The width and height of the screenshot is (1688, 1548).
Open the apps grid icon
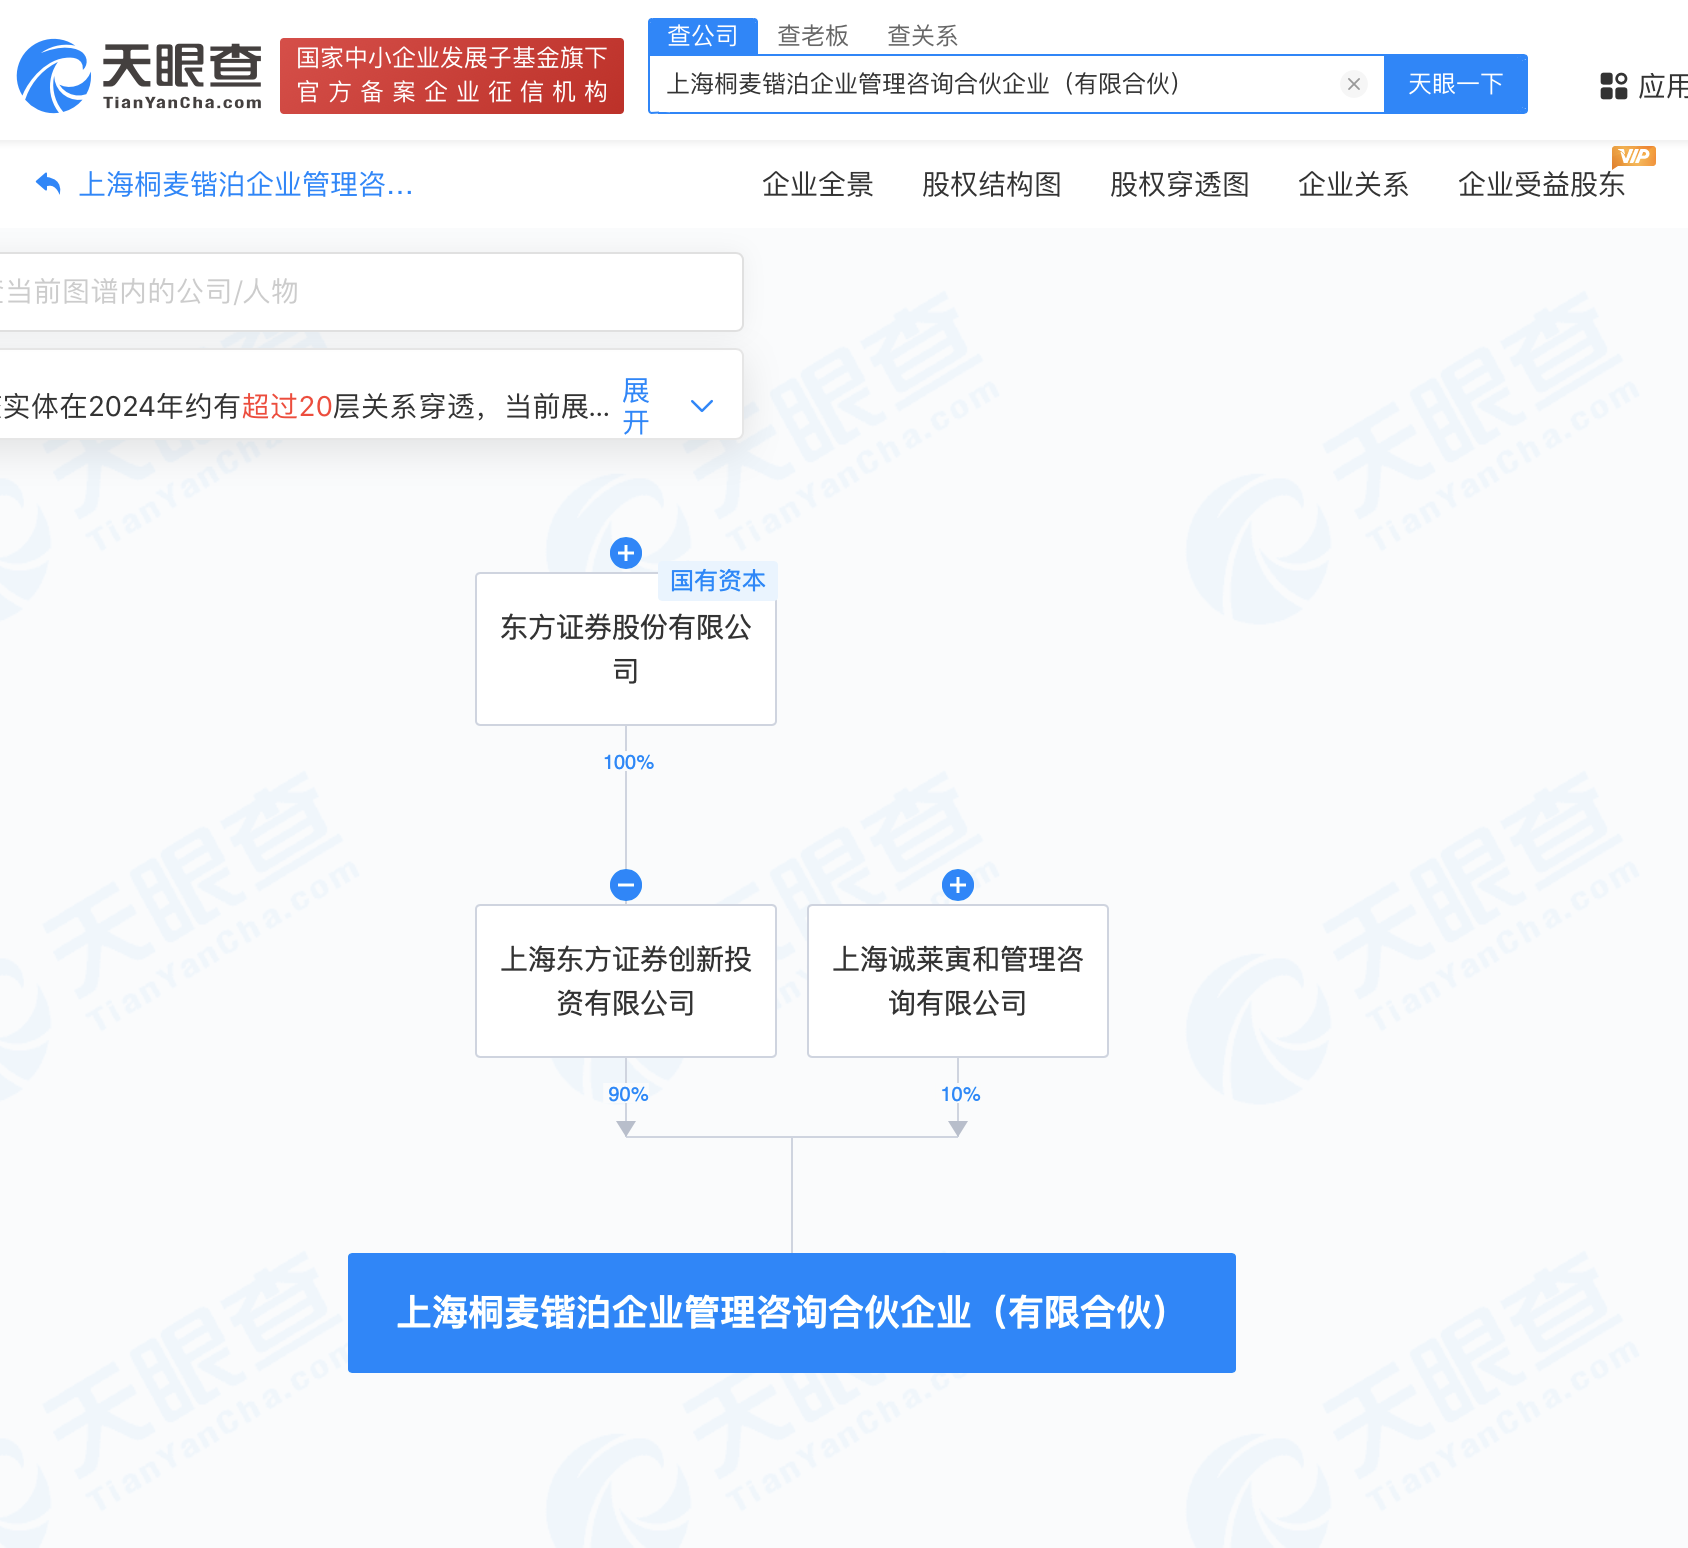tap(1614, 86)
